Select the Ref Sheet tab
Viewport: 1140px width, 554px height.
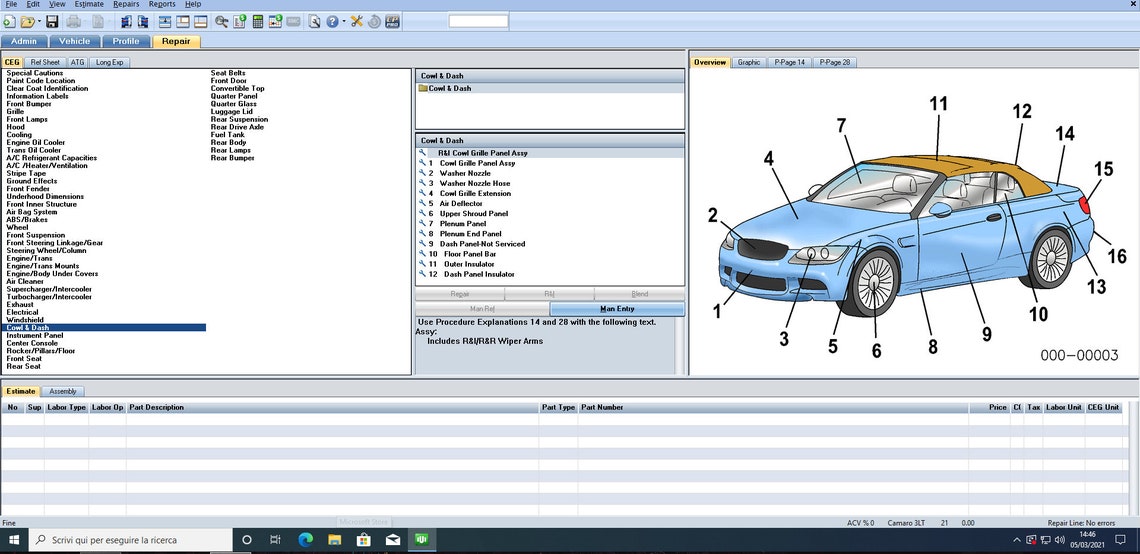point(45,63)
